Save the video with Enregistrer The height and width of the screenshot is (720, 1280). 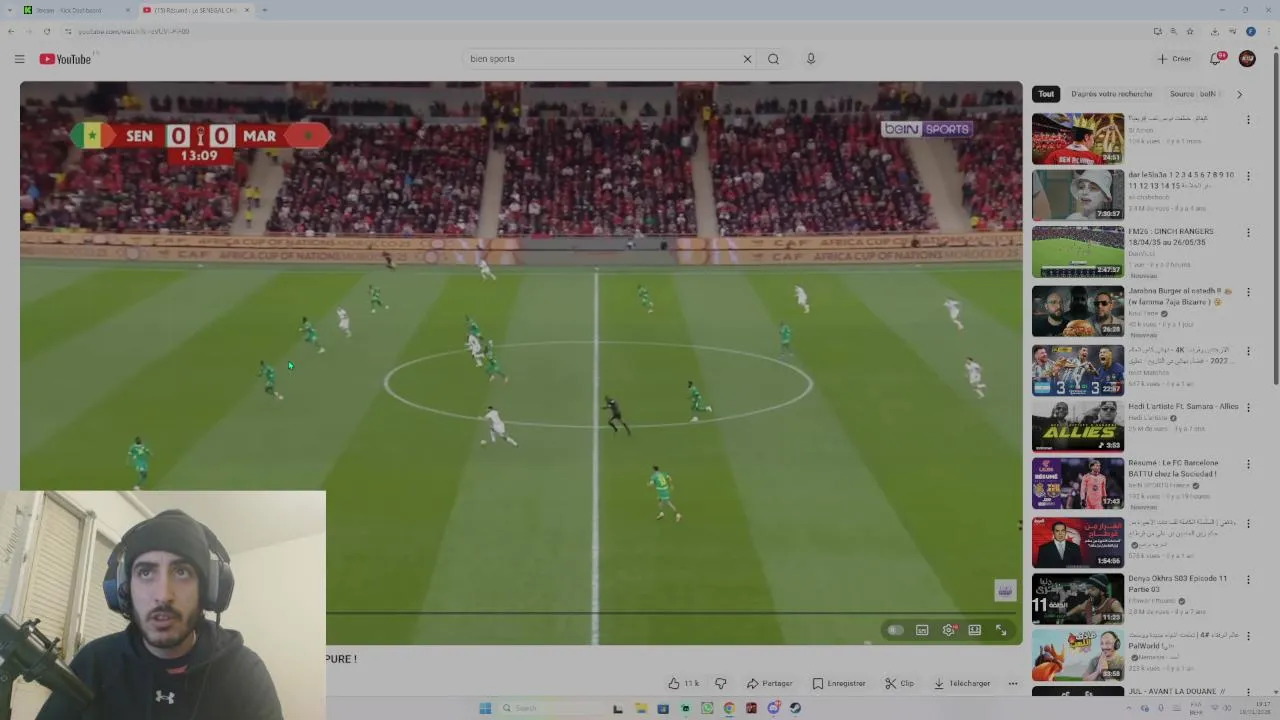tap(839, 684)
